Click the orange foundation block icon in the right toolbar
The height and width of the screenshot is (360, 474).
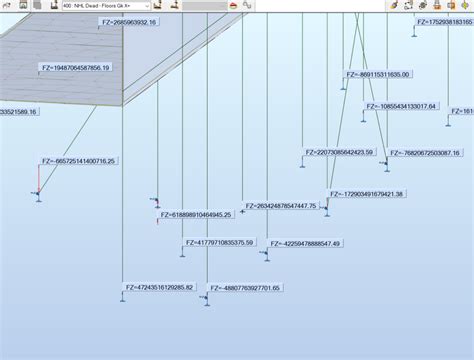pyautogui.click(x=437, y=5)
